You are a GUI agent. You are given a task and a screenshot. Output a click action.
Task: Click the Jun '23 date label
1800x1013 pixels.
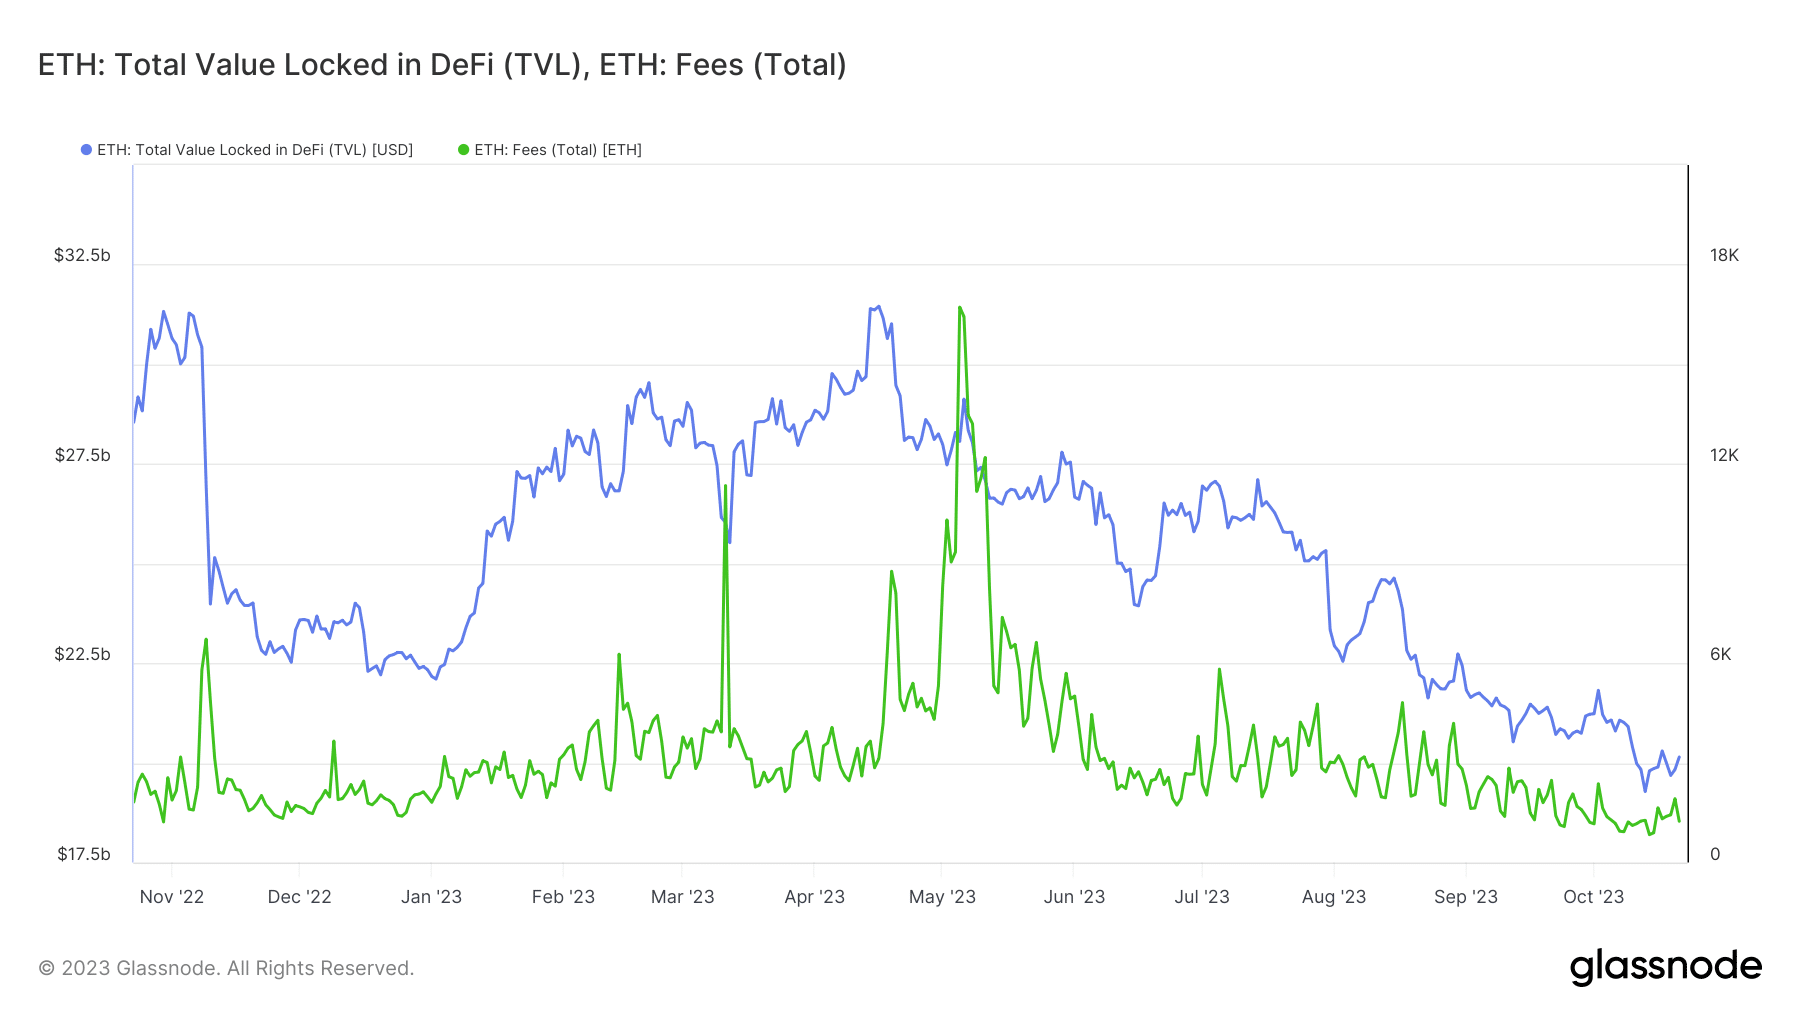coord(1074,897)
